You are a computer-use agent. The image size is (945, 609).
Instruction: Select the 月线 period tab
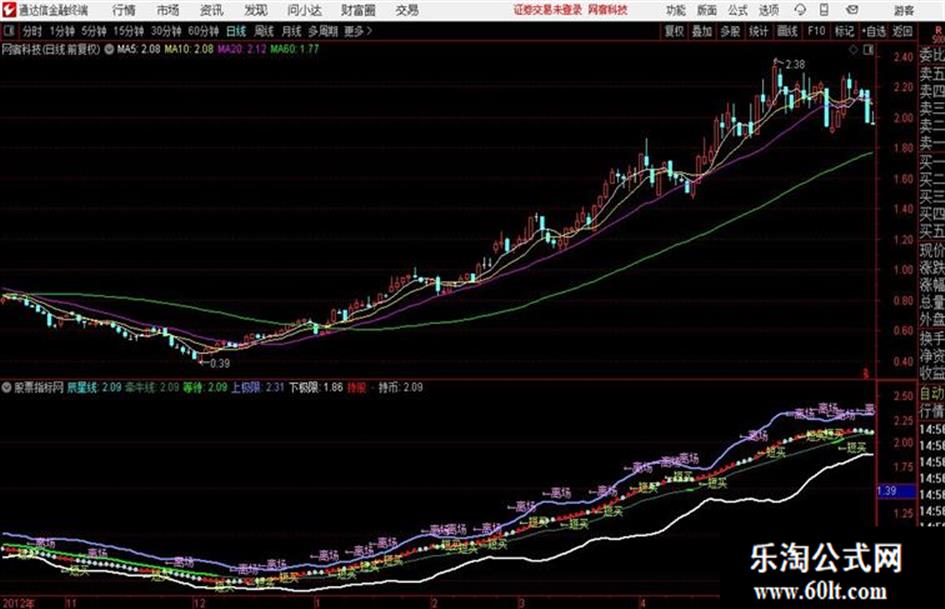(x=292, y=31)
